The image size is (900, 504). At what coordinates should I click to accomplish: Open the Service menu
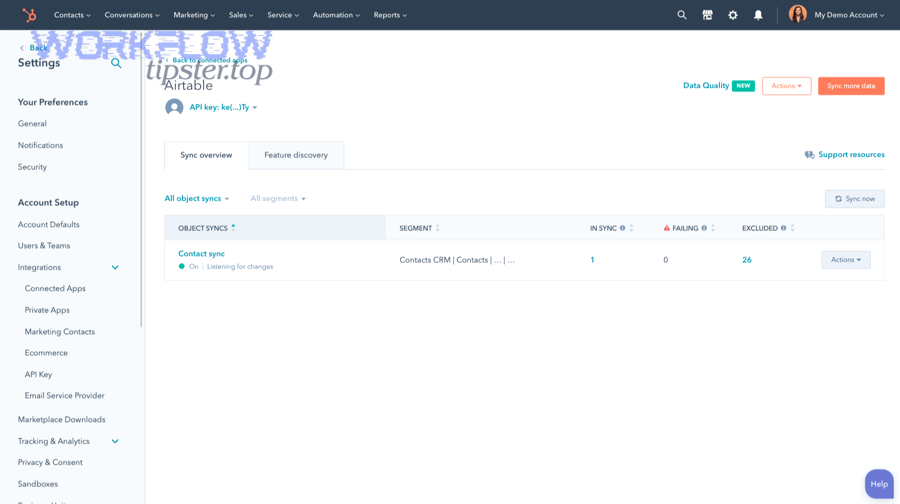(283, 15)
